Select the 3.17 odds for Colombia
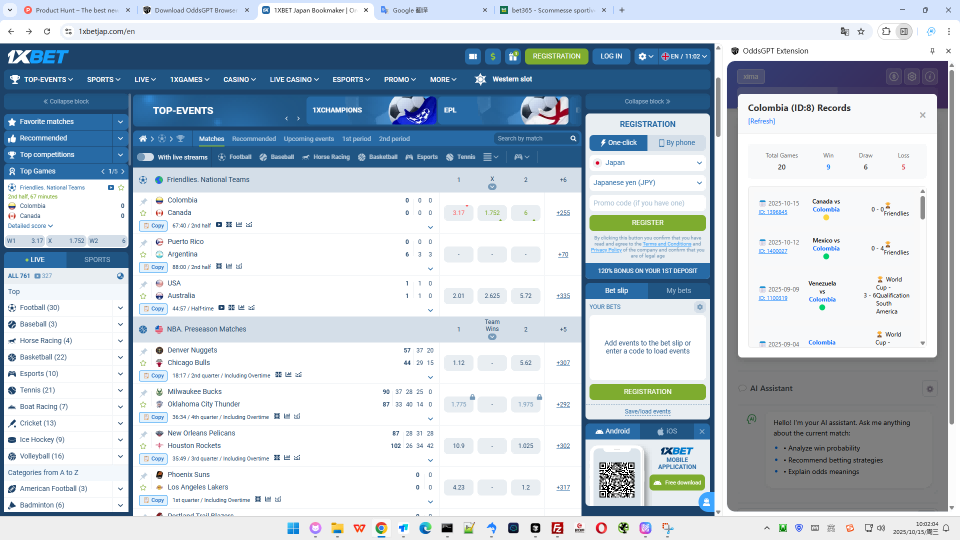 coord(459,213)
